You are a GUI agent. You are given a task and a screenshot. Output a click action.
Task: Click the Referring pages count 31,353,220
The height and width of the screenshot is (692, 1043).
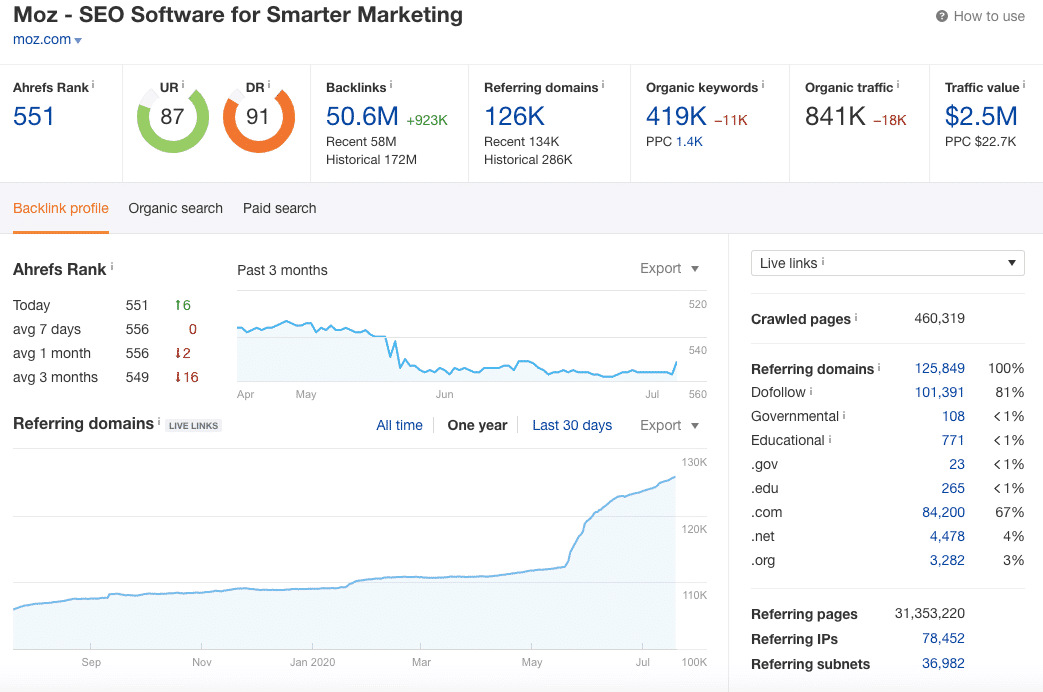[x=929, y=613]
